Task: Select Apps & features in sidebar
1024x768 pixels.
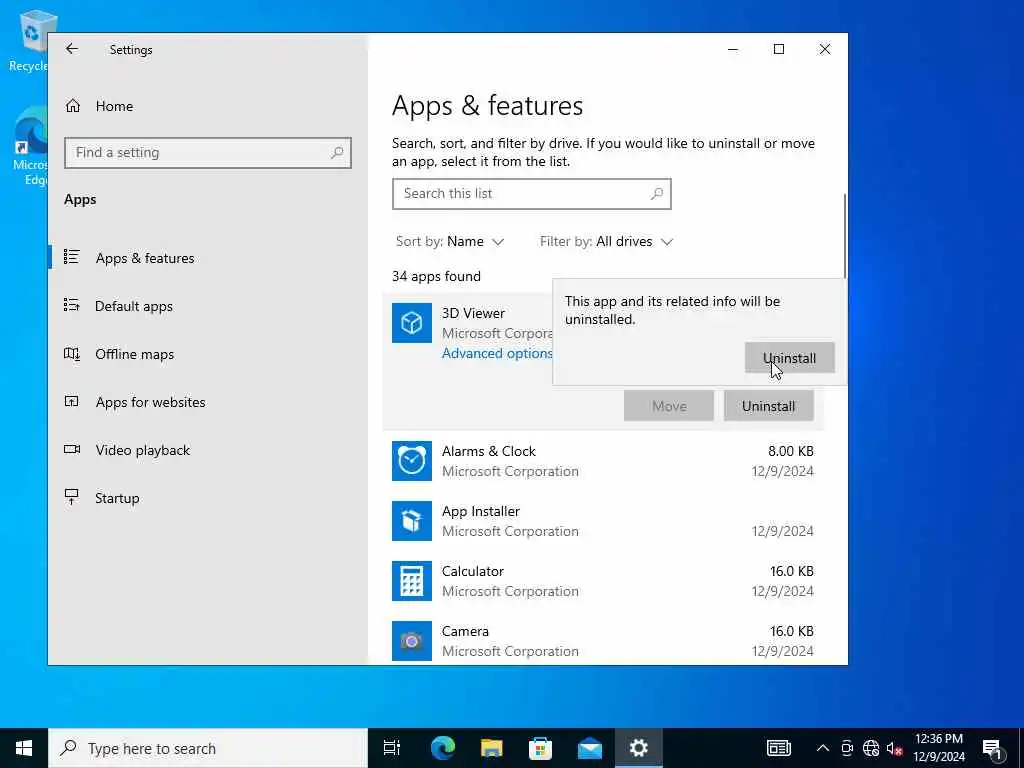Action: 208,258
